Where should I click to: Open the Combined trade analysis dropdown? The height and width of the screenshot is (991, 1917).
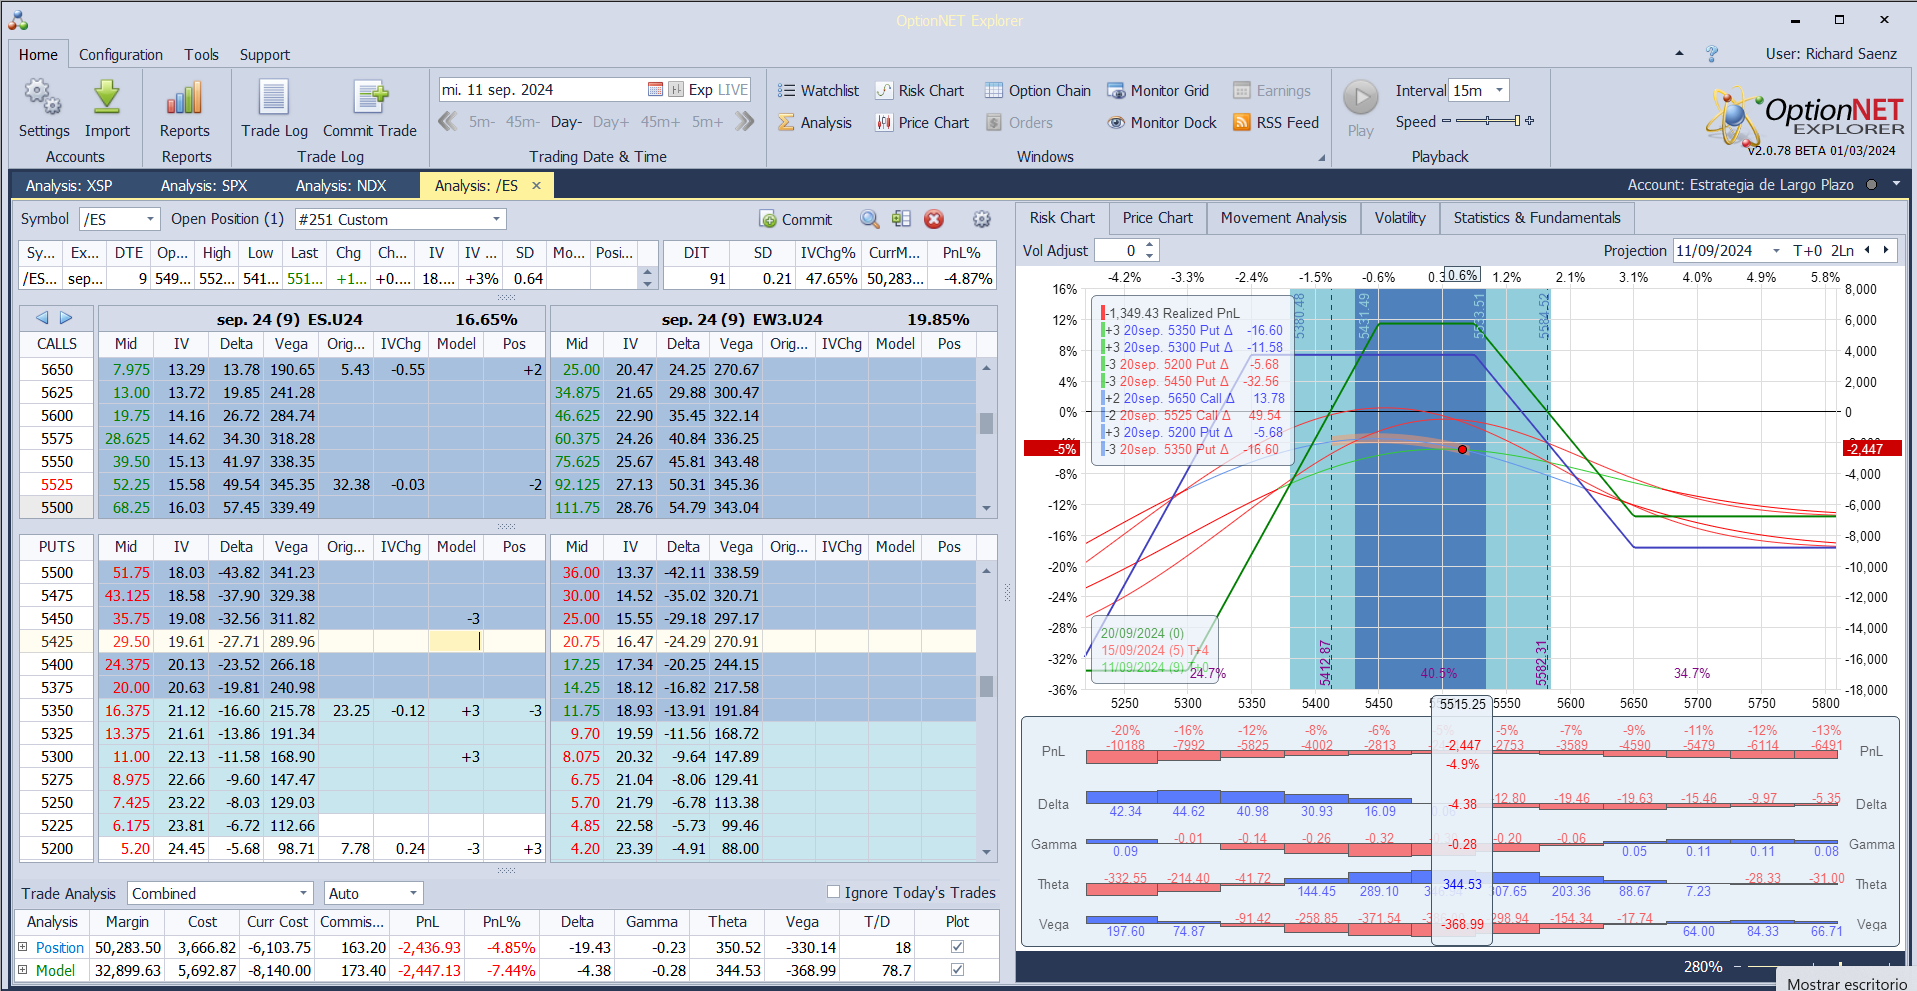pyautogui.click(x=304, y=893)
